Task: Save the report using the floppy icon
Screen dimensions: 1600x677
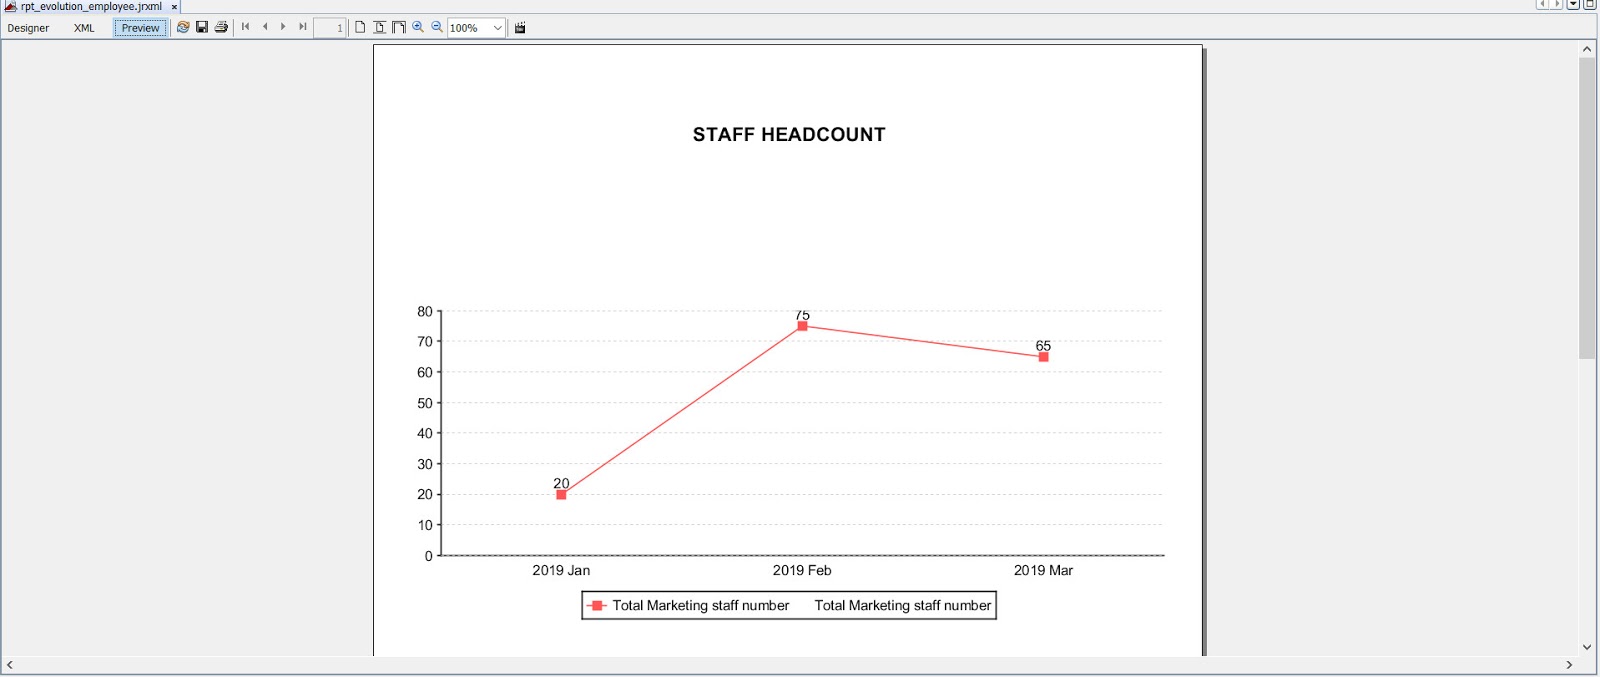Action: (202, 27)
